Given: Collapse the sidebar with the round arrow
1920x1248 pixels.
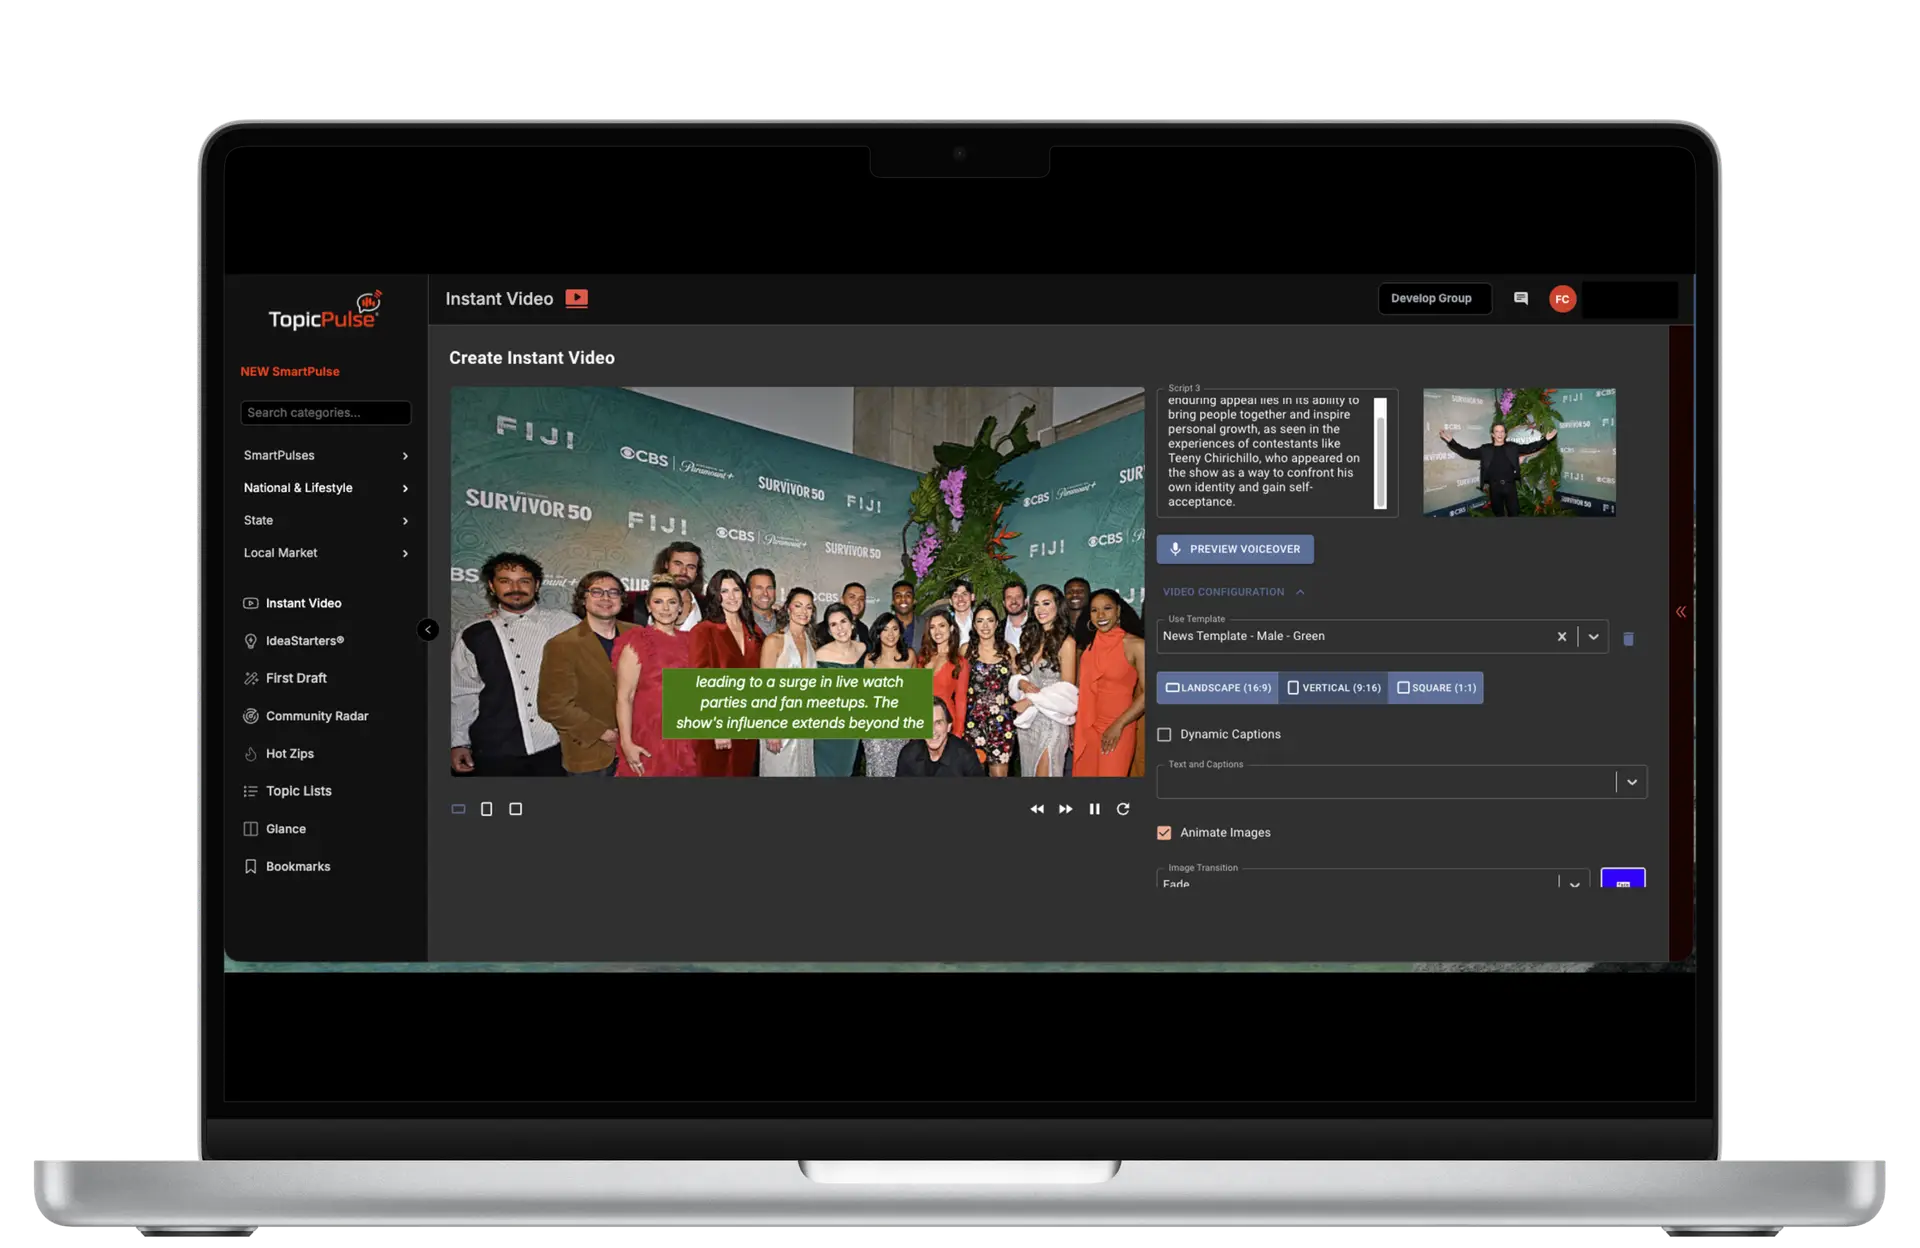Looking at the screenshot, I should point(428,629).
